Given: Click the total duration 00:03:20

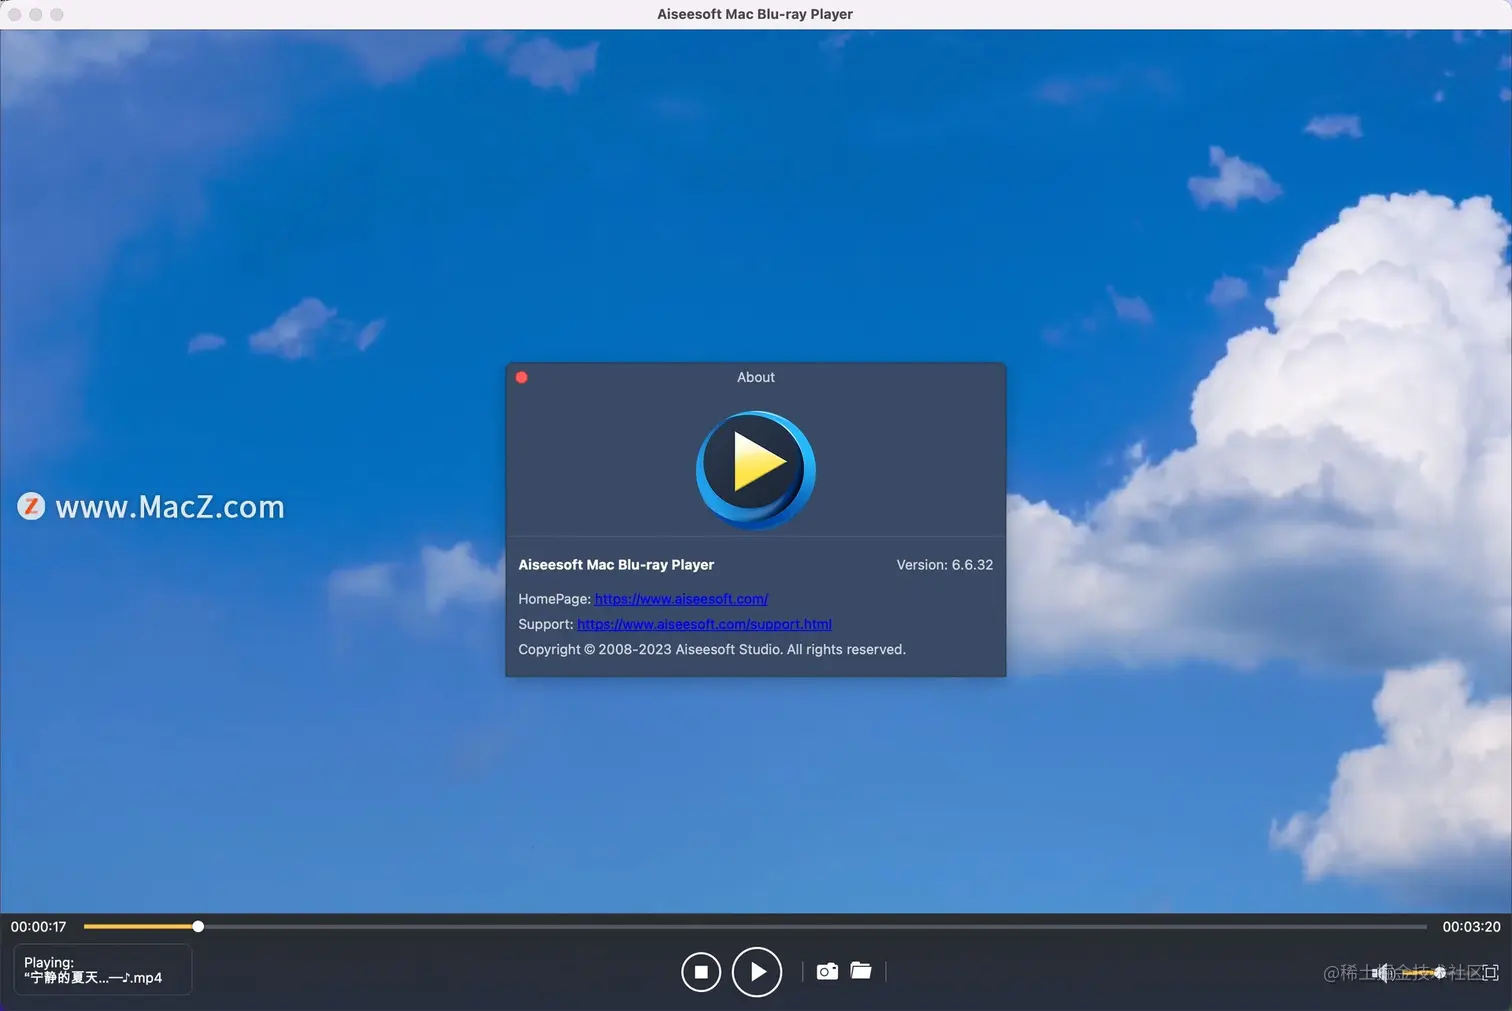Looking at the screenshot, I should point(1471,927).
